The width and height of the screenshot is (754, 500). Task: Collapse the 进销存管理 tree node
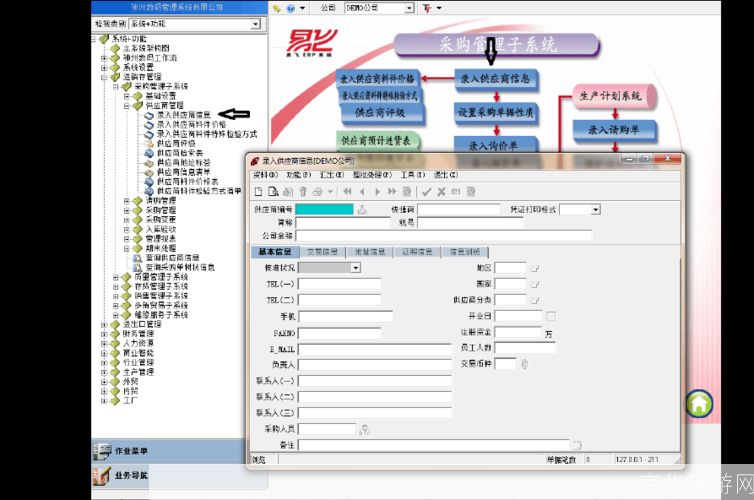[x=104, y=77]
